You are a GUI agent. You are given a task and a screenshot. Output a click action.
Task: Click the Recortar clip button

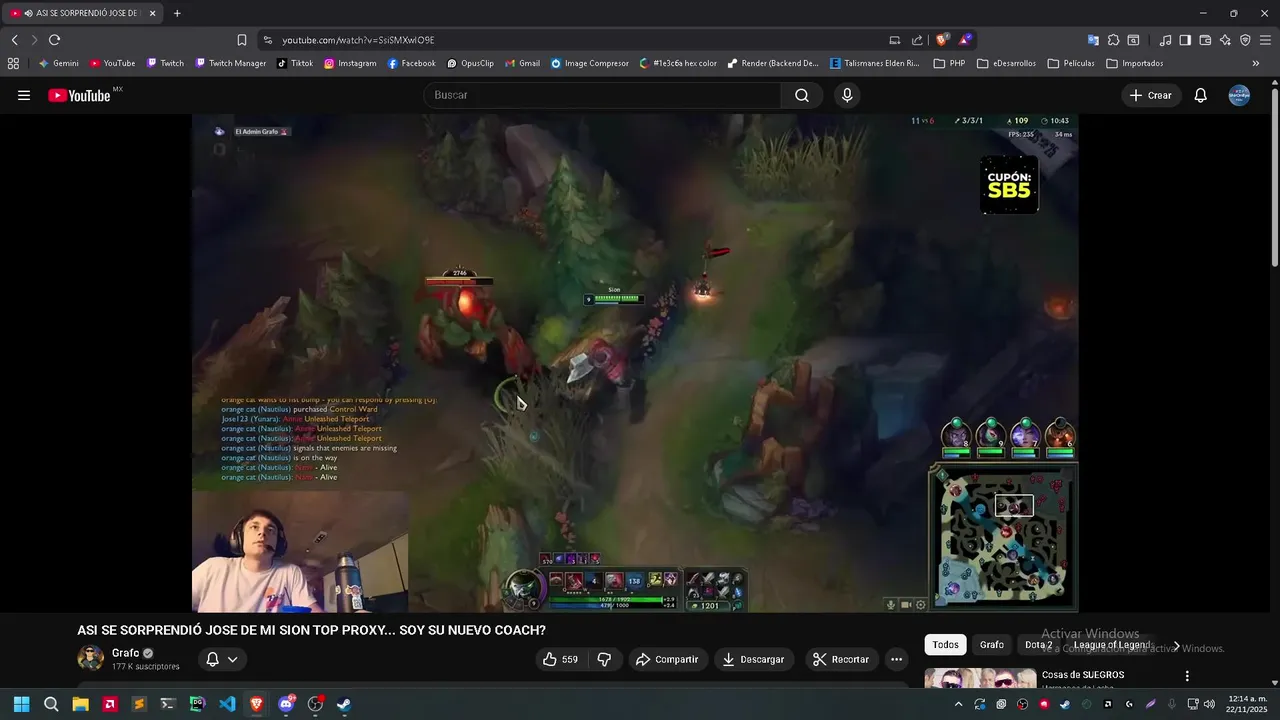click(840, 659)
